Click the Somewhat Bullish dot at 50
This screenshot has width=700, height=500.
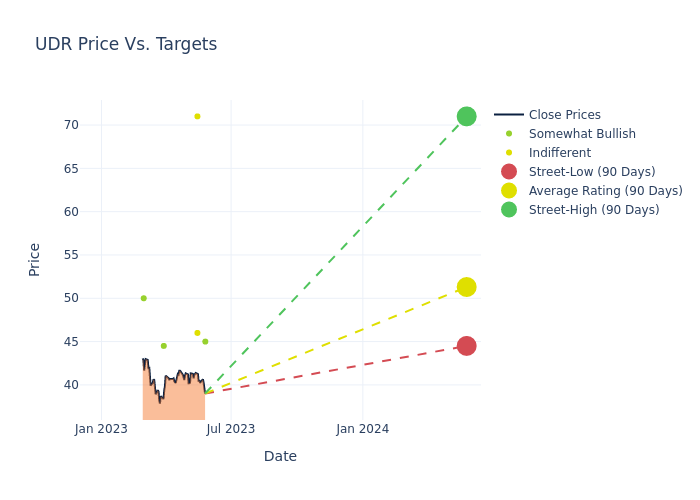[x=143, y=298]
